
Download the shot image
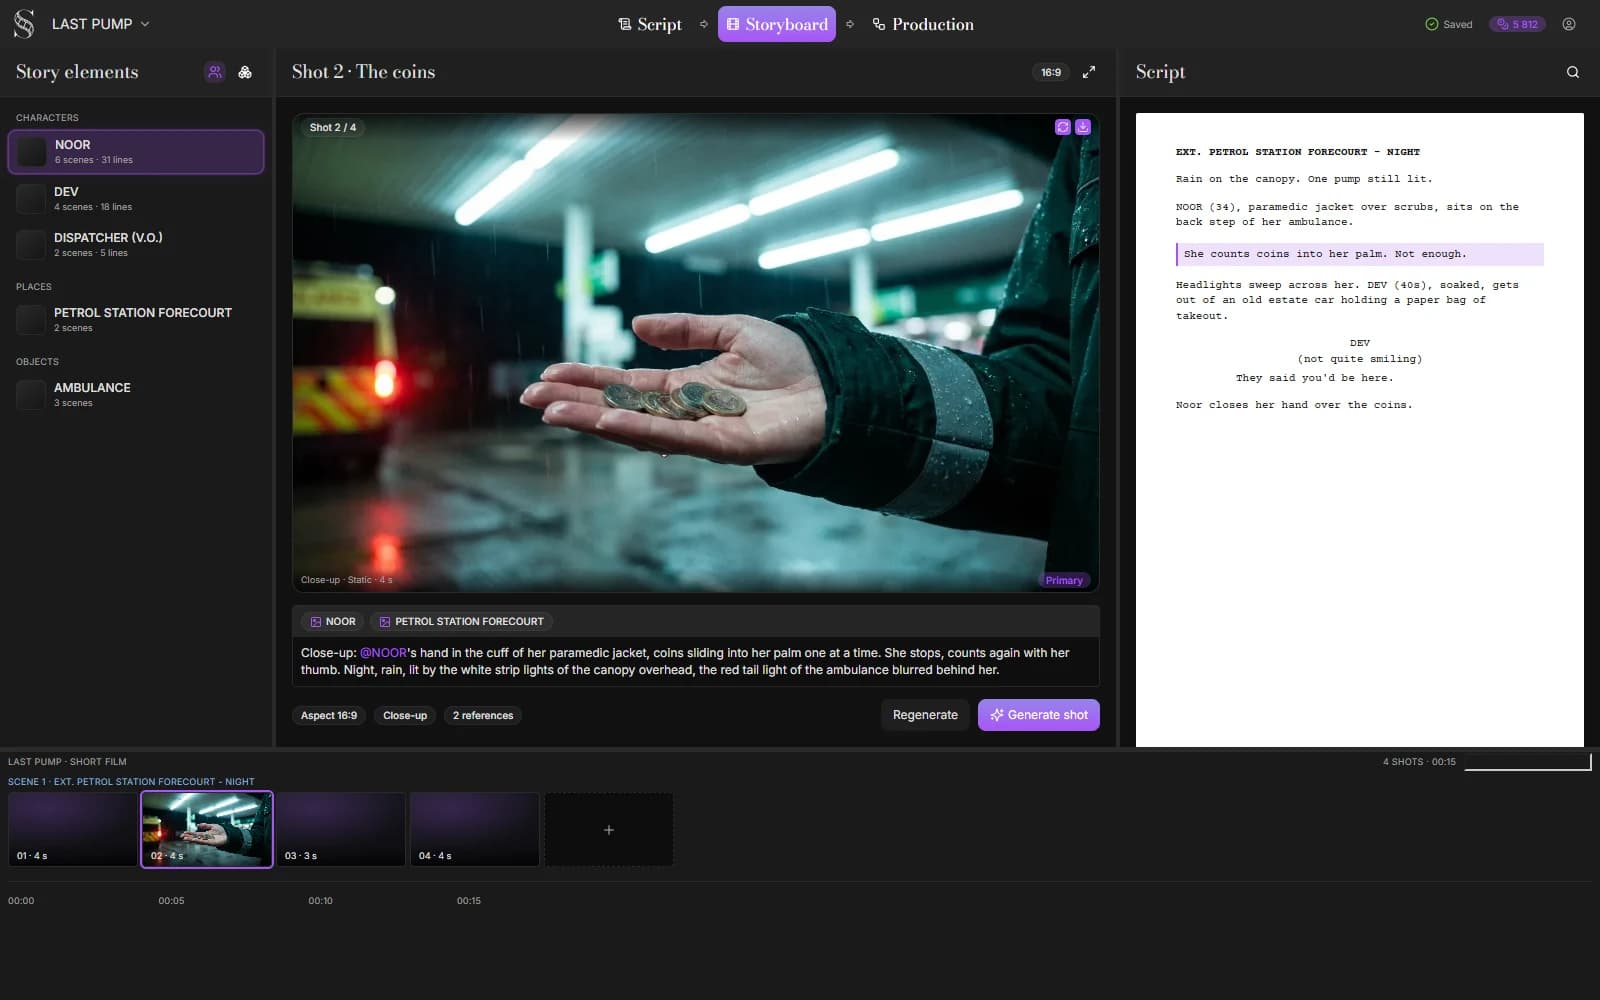click(1083, 127)
